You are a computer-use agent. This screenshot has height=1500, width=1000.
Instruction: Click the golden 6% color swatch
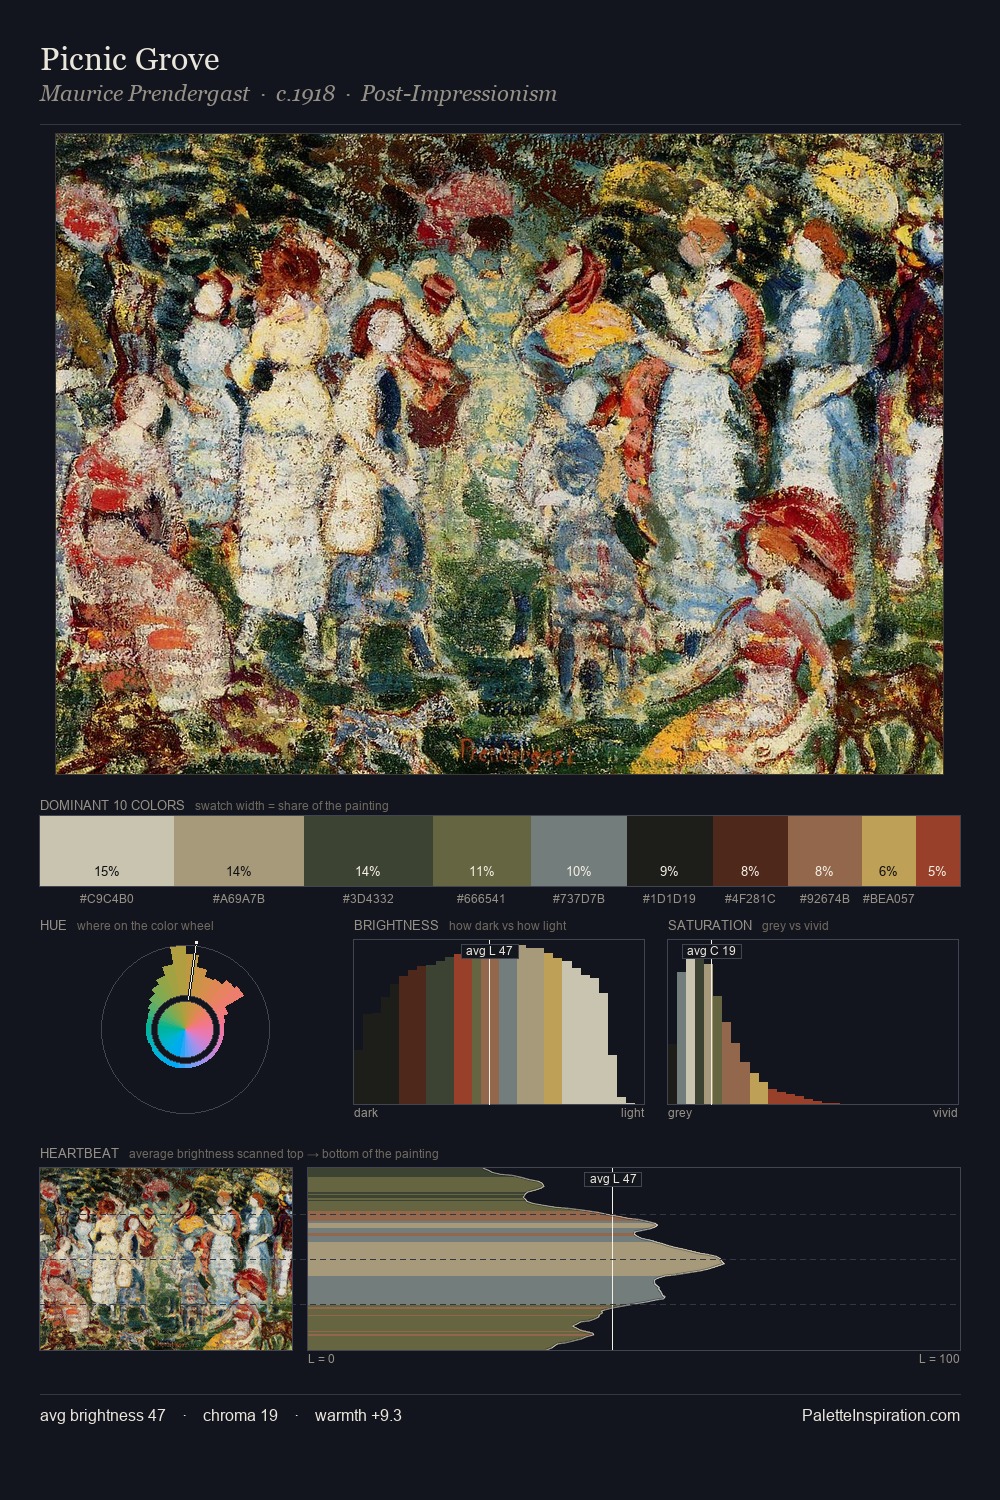tap(889, 851)
